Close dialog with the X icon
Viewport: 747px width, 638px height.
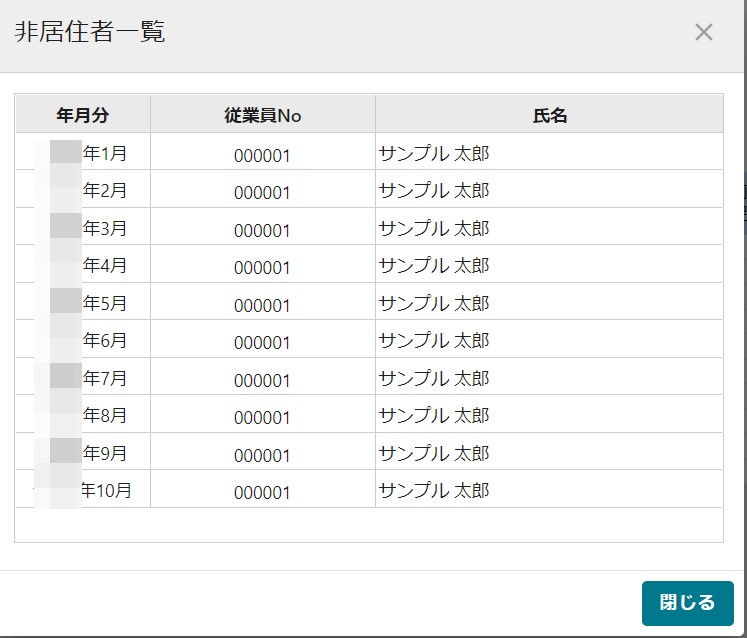[x=704, y=32]
